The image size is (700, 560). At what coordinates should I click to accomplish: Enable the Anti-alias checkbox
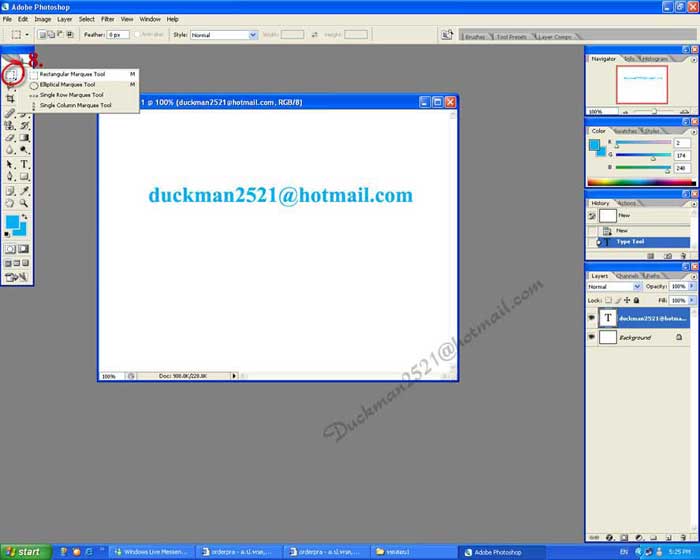coord(137,34)
